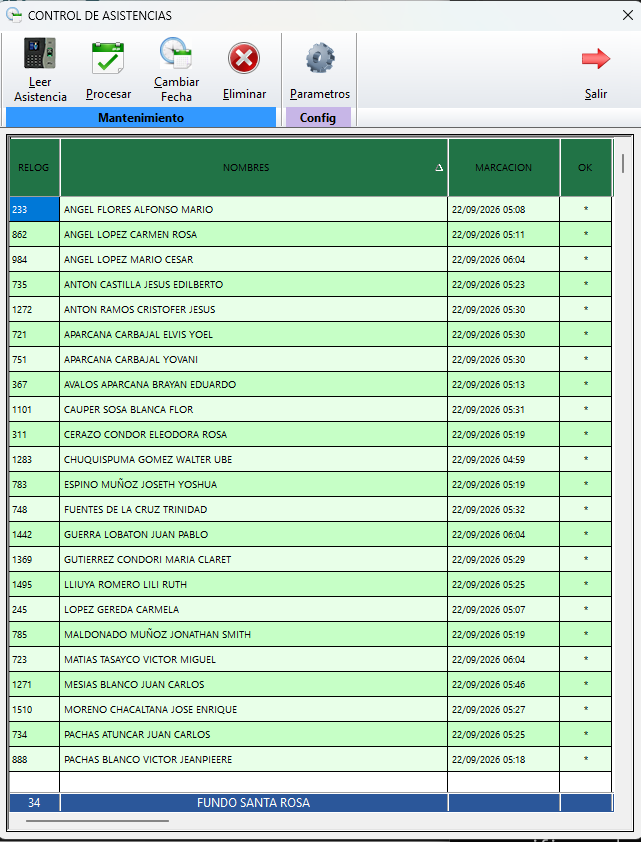641x842 pixels.
Task: Click the Salir red arrow icon
Action: [x=596, y=59]
